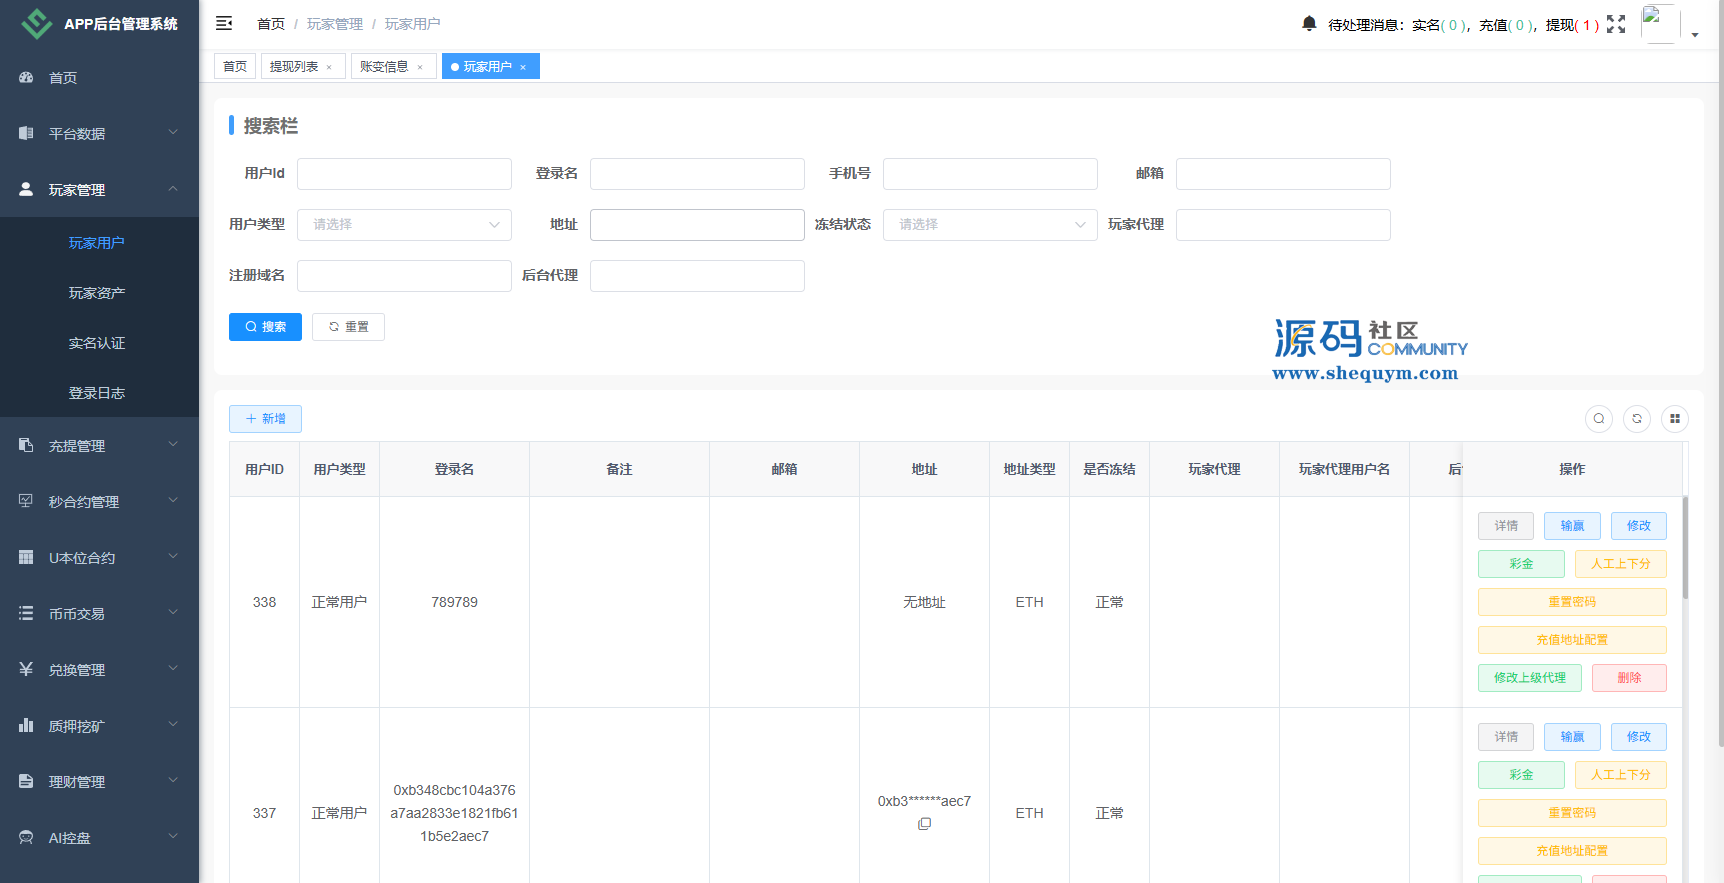Open the 冻结状态 dropdown
This screenshot has width=1724, height=883.
990,225
